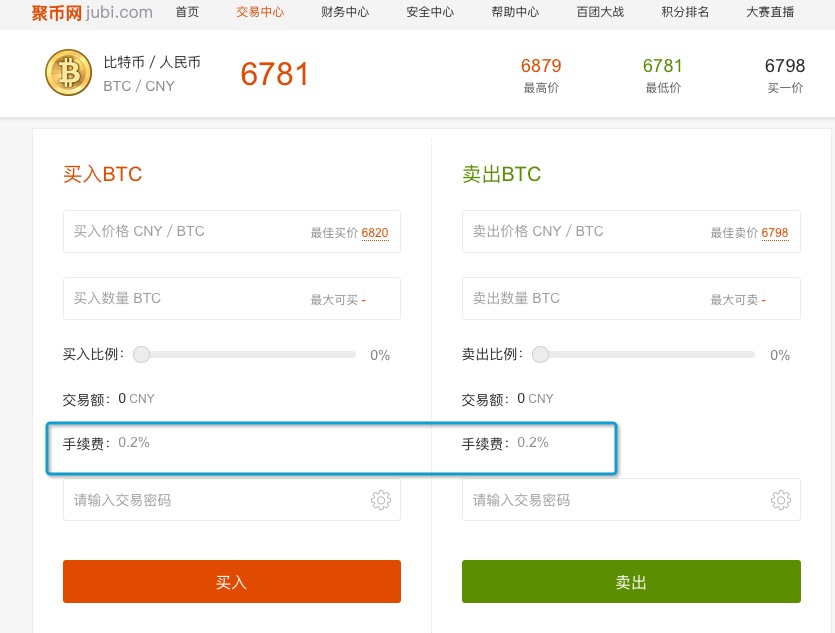Click the best buy price 6820 link
The width and height of the screenshot is (835, 633).
[x=375, y=233]
